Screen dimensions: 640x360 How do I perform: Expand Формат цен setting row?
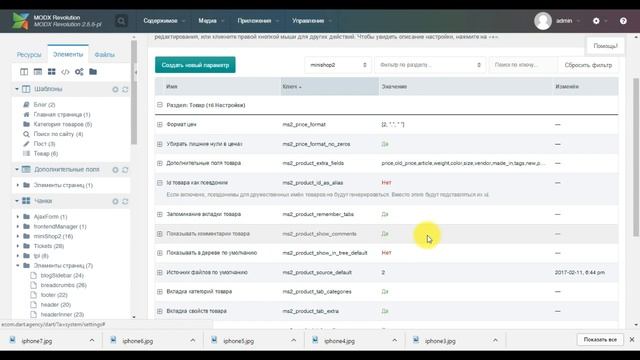coord(160,124)
